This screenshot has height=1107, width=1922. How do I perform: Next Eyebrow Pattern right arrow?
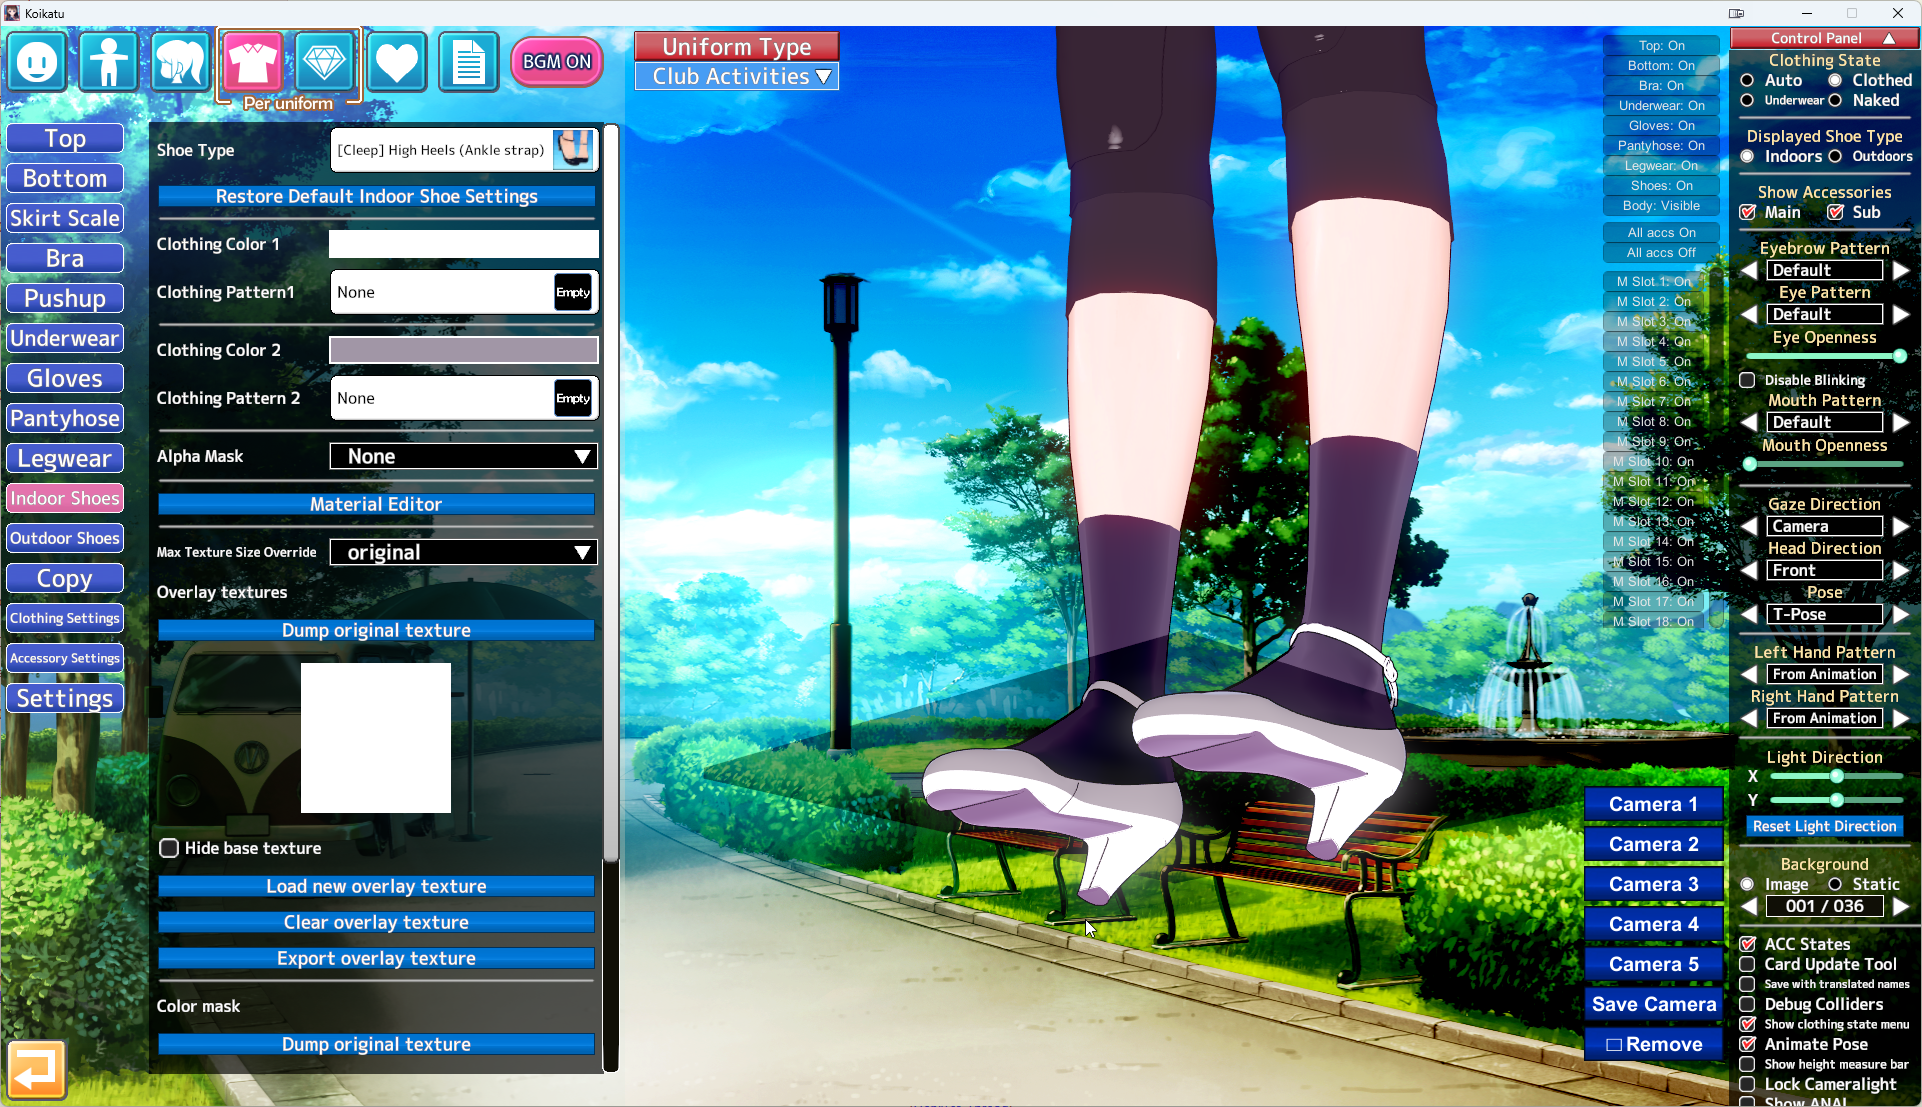[1901, 270]
